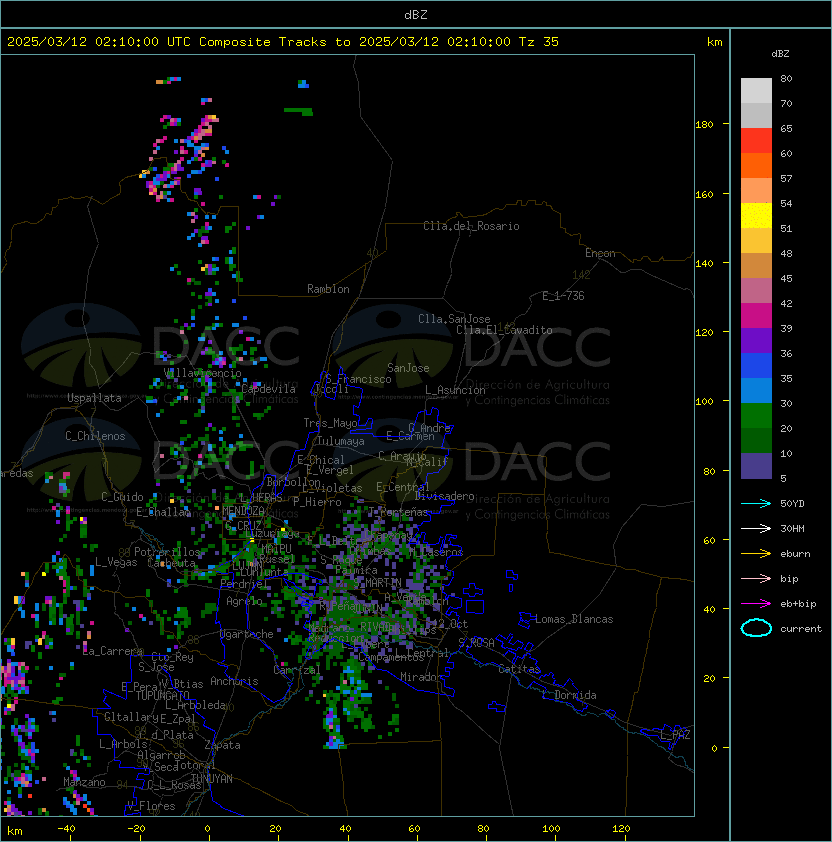The height and width of the screenshot is (842, 832).
Task: Click the Villavicencio map label
Action: (x=202, y=373)
